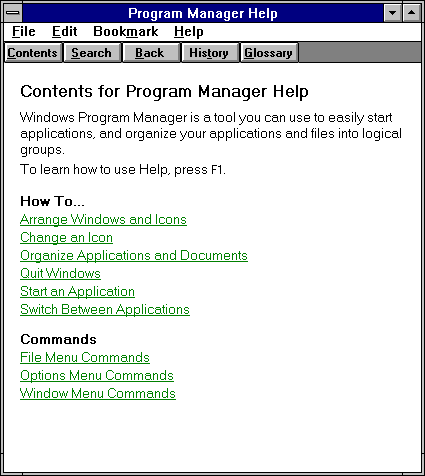Show the History list
425x476 pixels.
point(210,53)
